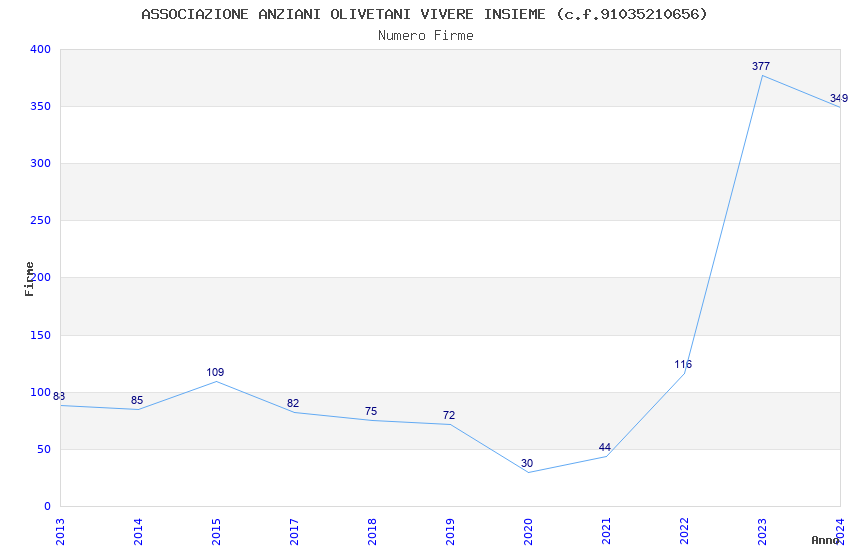Screen dimensions: 850x550
Task: Select data label 44 for 2021
Action: point(605,448)
